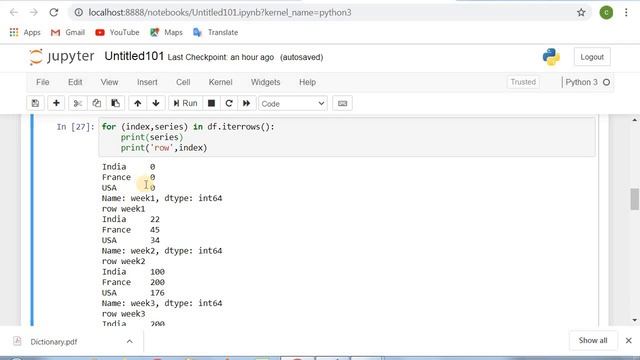The width and height of the screenshot is (640, 360).
Task: Open the View menu
Action: 109,82
